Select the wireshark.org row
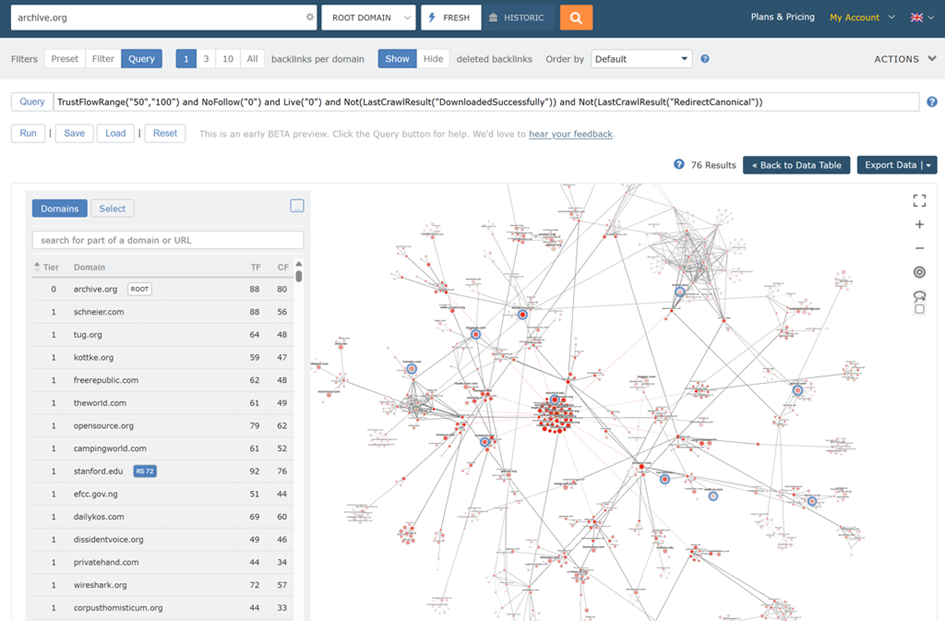This screenshot has width=945, height=621. click(163, 585)
